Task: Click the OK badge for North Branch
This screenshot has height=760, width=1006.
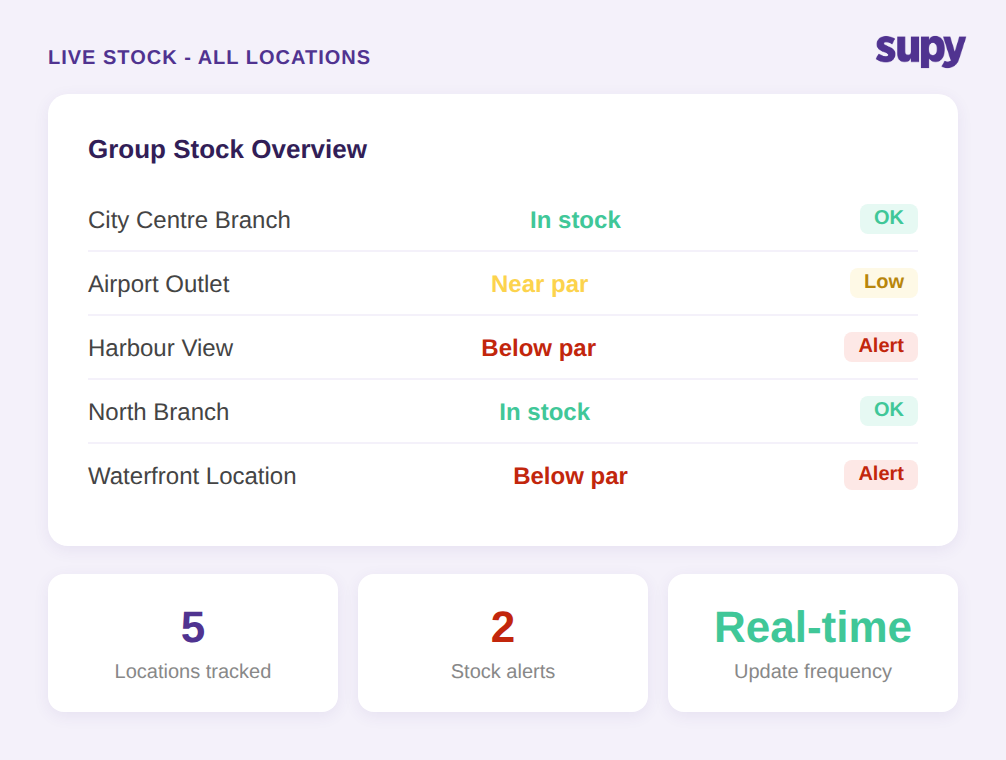Action: pos(889,410)
